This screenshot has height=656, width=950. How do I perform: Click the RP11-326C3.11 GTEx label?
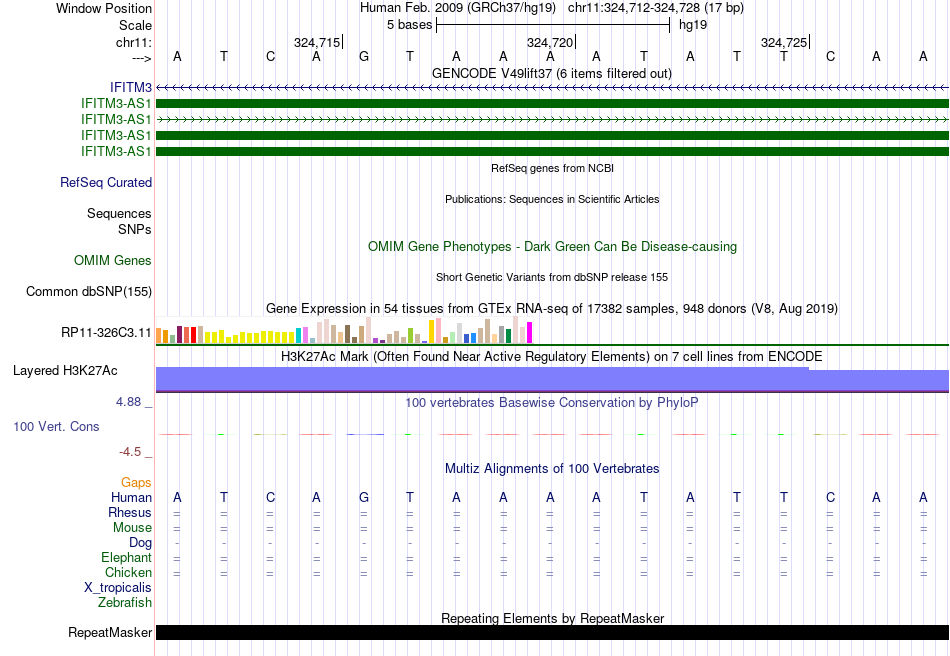pyautogui.click(x=106, y=333)
